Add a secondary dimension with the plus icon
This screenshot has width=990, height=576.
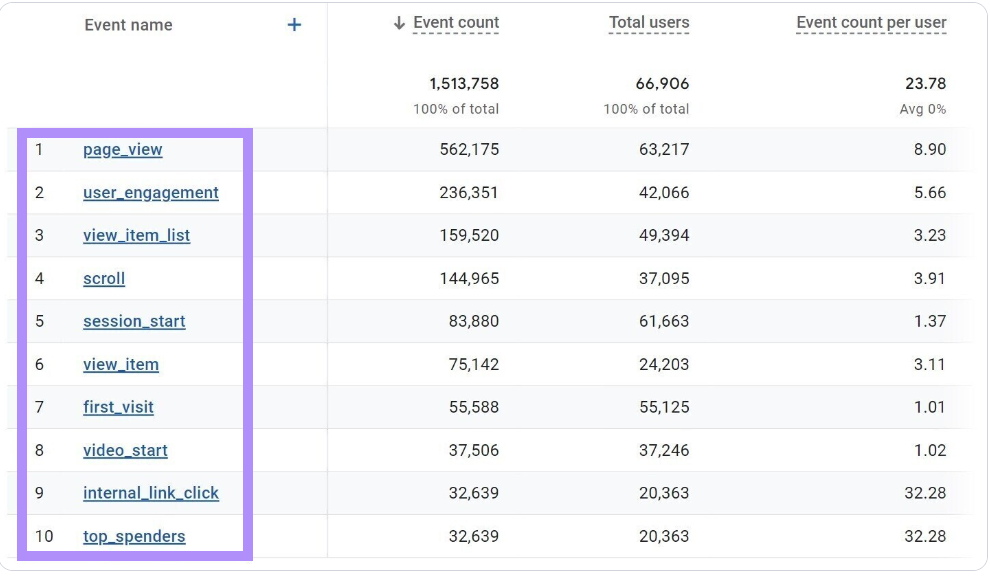(294, 24)
